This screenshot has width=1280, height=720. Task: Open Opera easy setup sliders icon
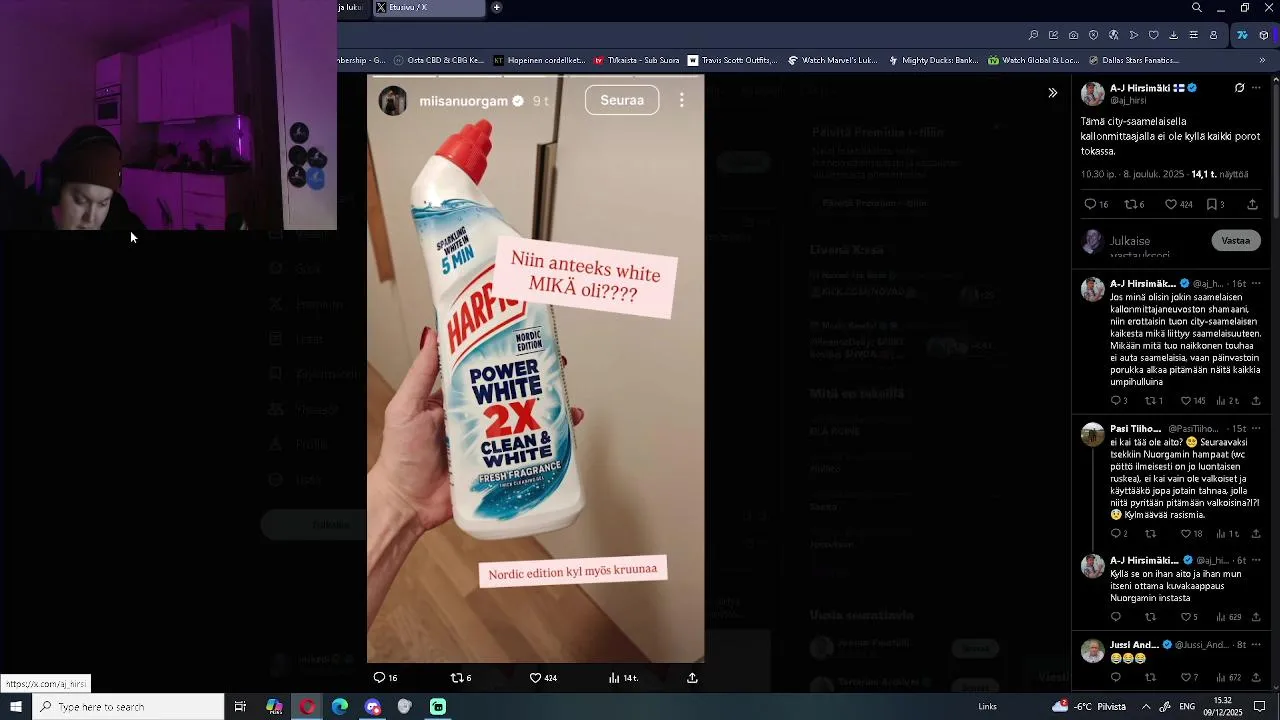coord(1193,35)
